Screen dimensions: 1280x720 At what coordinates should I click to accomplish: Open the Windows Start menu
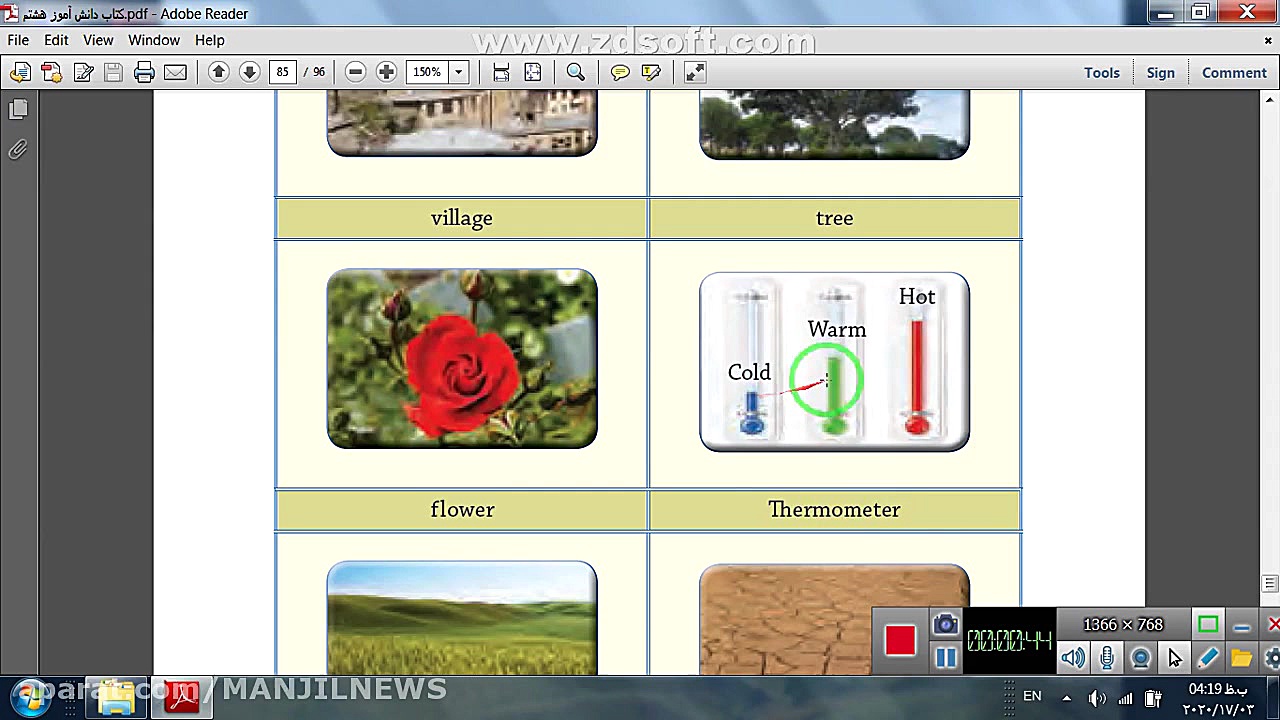[x=30, y=695]
